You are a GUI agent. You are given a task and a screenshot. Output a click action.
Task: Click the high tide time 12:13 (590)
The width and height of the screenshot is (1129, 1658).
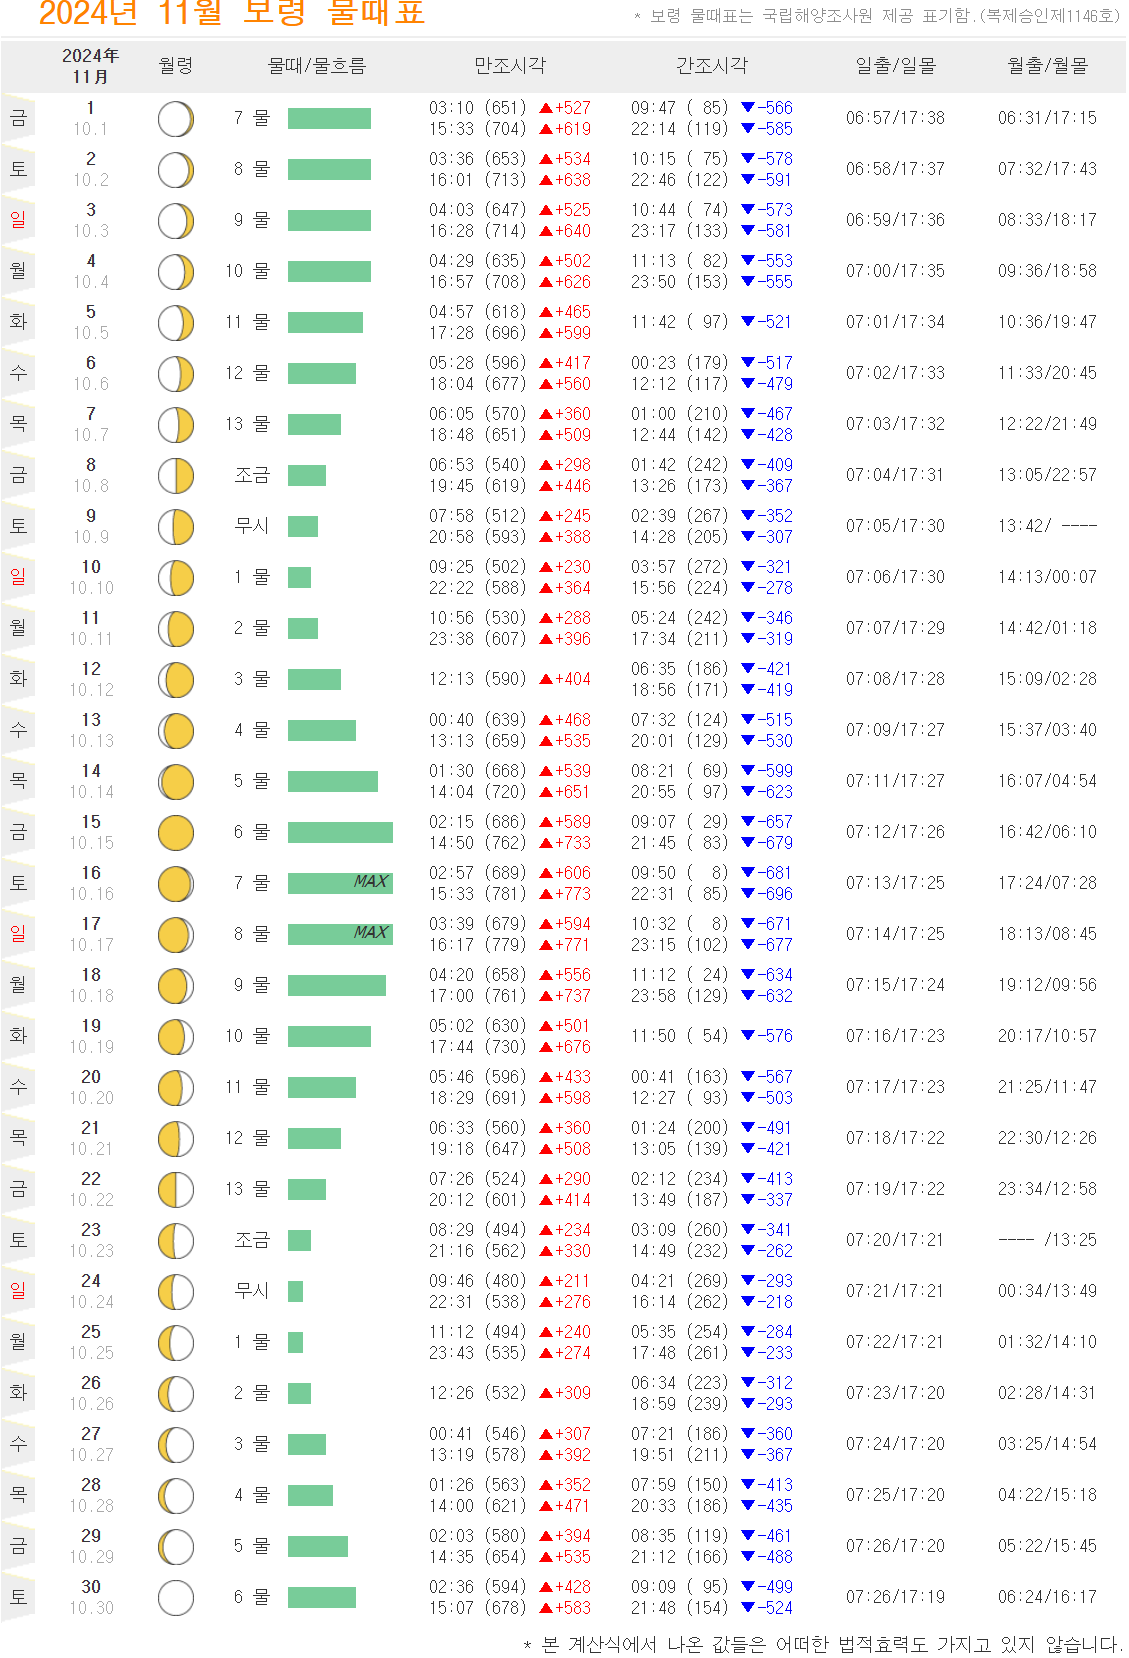coord(478,679)
